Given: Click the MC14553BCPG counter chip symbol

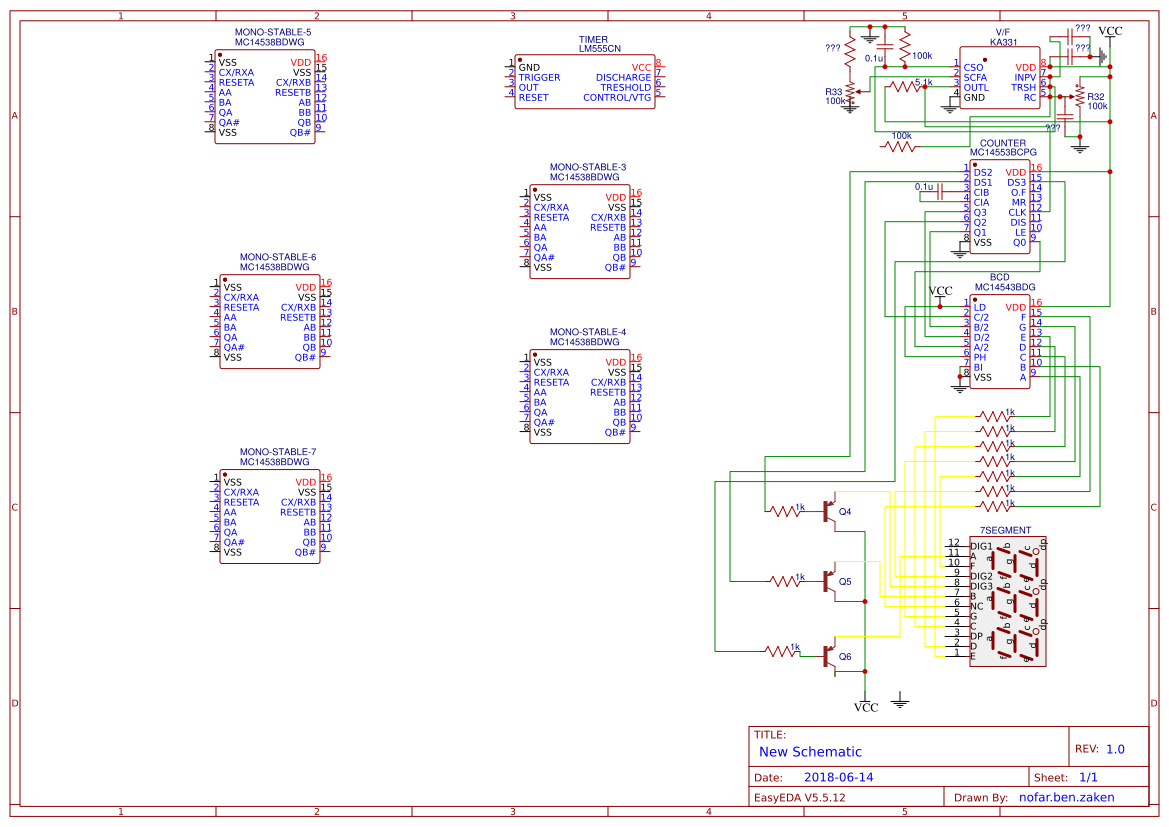Looking at the screenshot, I should (999, 205).
